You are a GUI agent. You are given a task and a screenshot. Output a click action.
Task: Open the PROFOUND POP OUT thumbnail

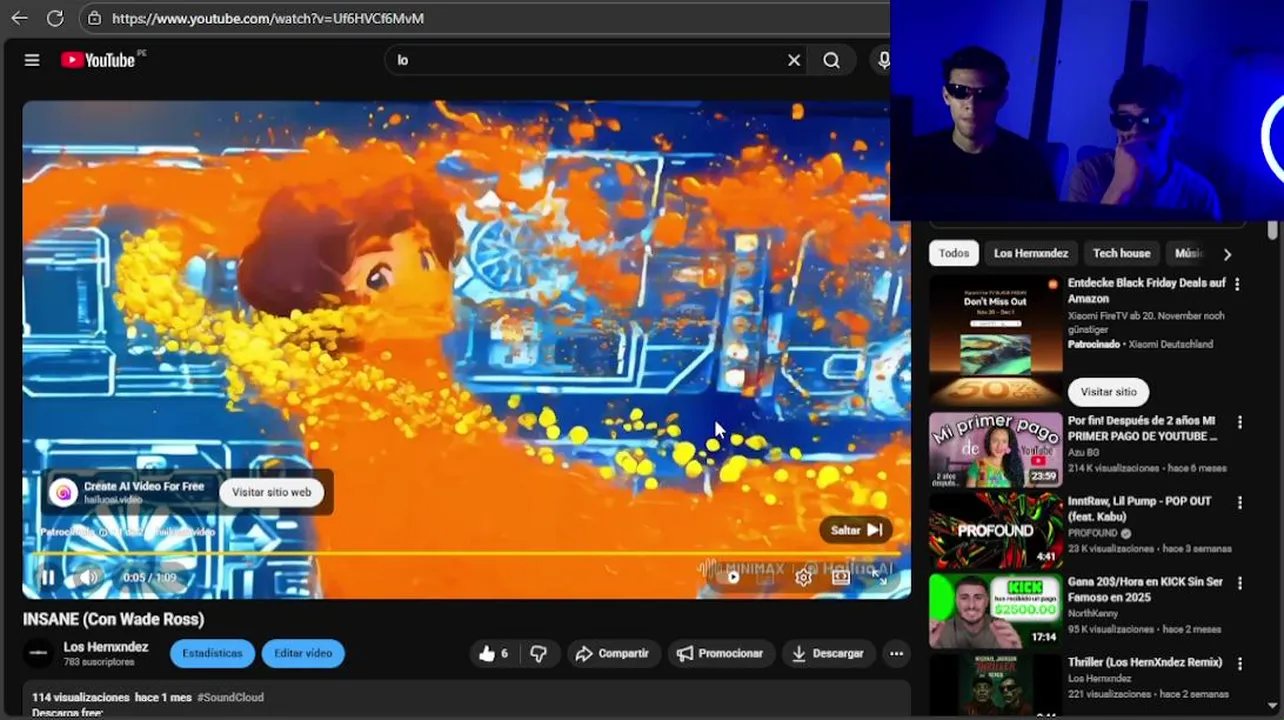pos(996,530)
